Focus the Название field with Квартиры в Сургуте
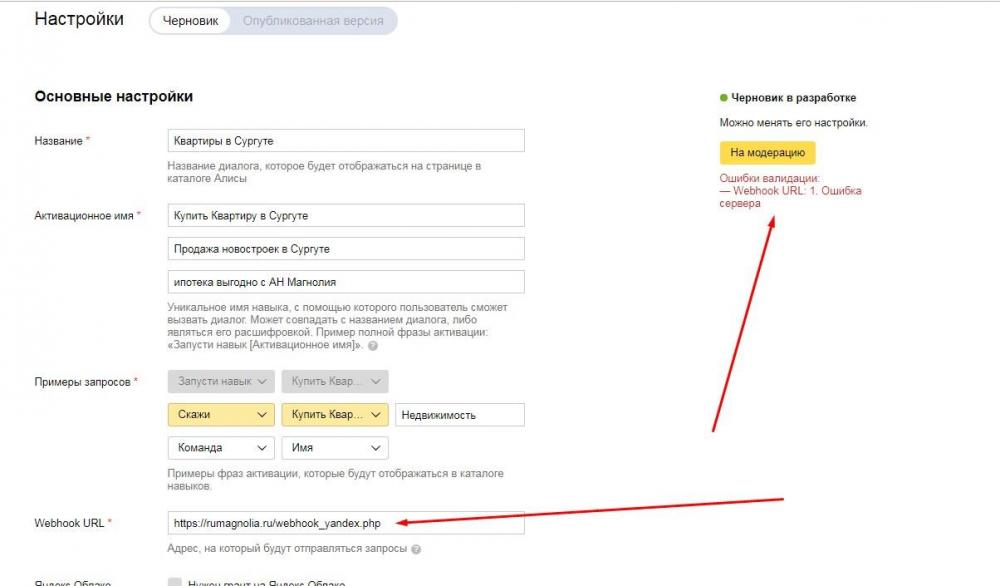Screen dimensions: 1000x586 pos(346,141)
